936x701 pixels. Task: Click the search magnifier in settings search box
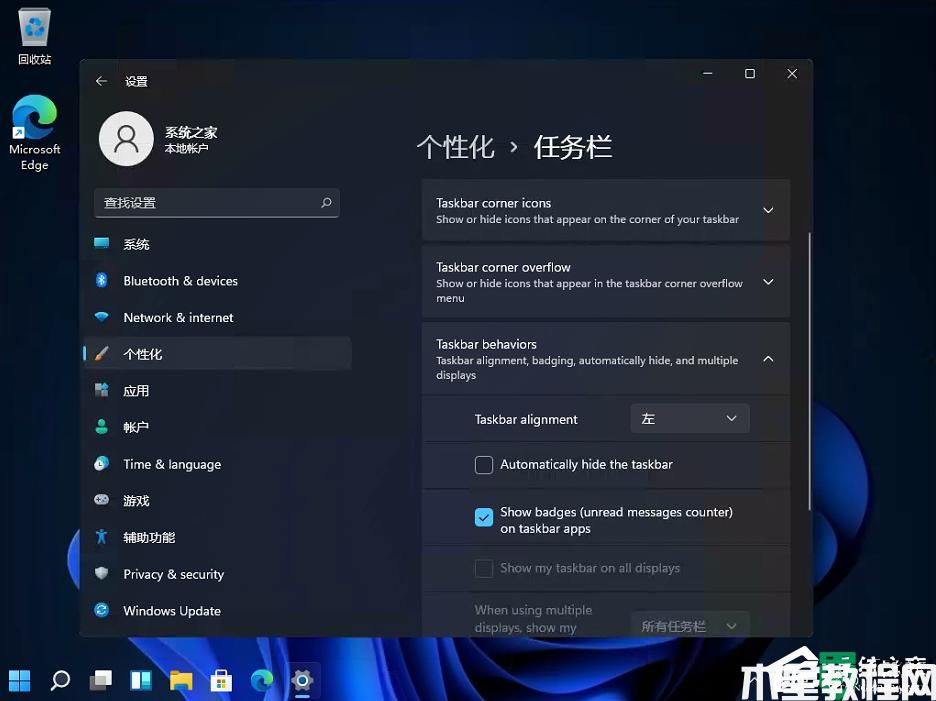pyautogui.click(x=327, y=202)
